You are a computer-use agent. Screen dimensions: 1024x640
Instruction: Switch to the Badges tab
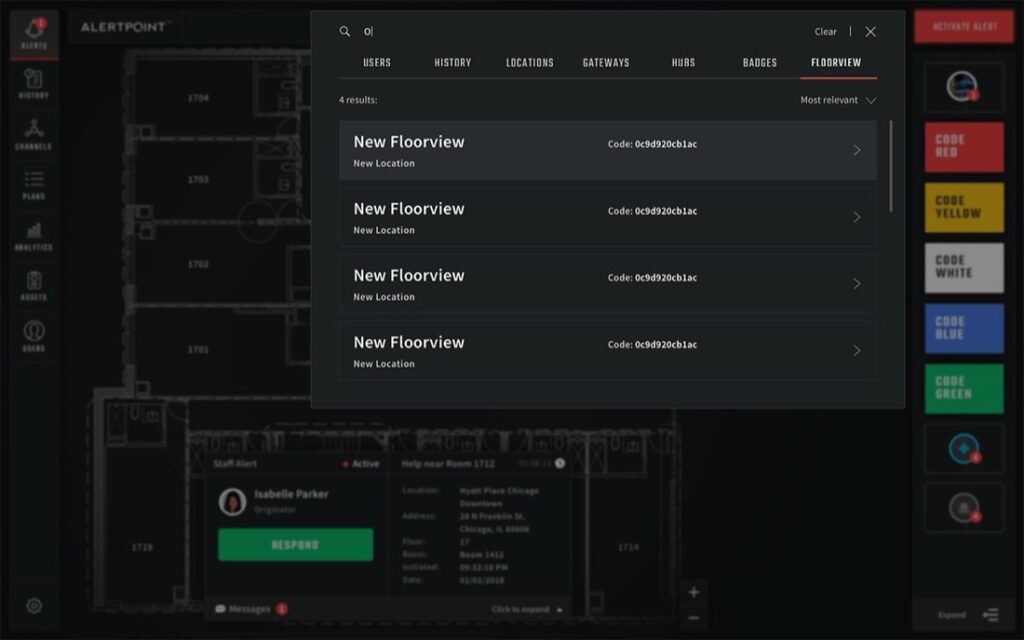click(760, 63)
